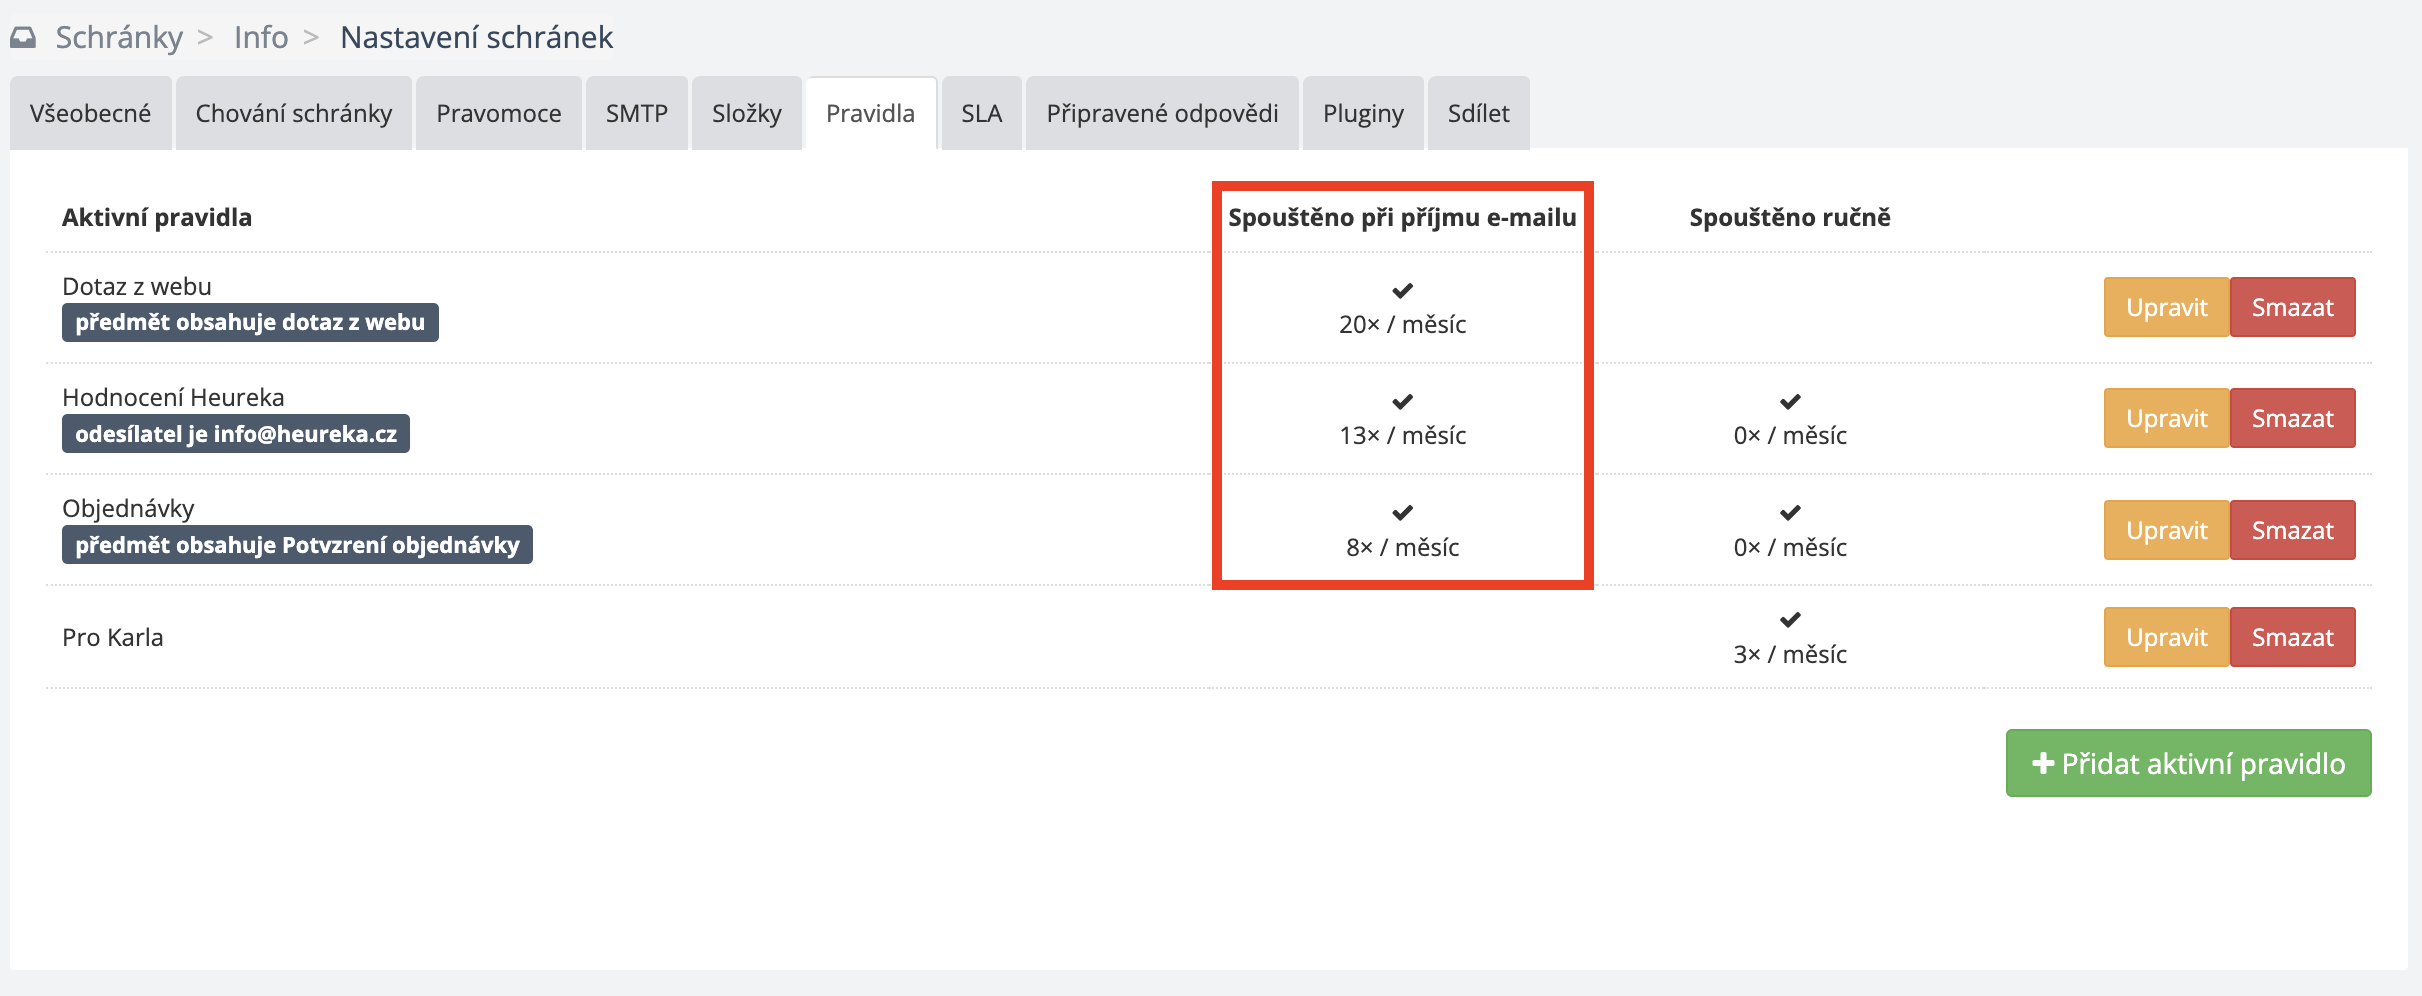Navigate to Schránky breadcrumb link
Screen dimensions: 2422x996
point(119,38)
